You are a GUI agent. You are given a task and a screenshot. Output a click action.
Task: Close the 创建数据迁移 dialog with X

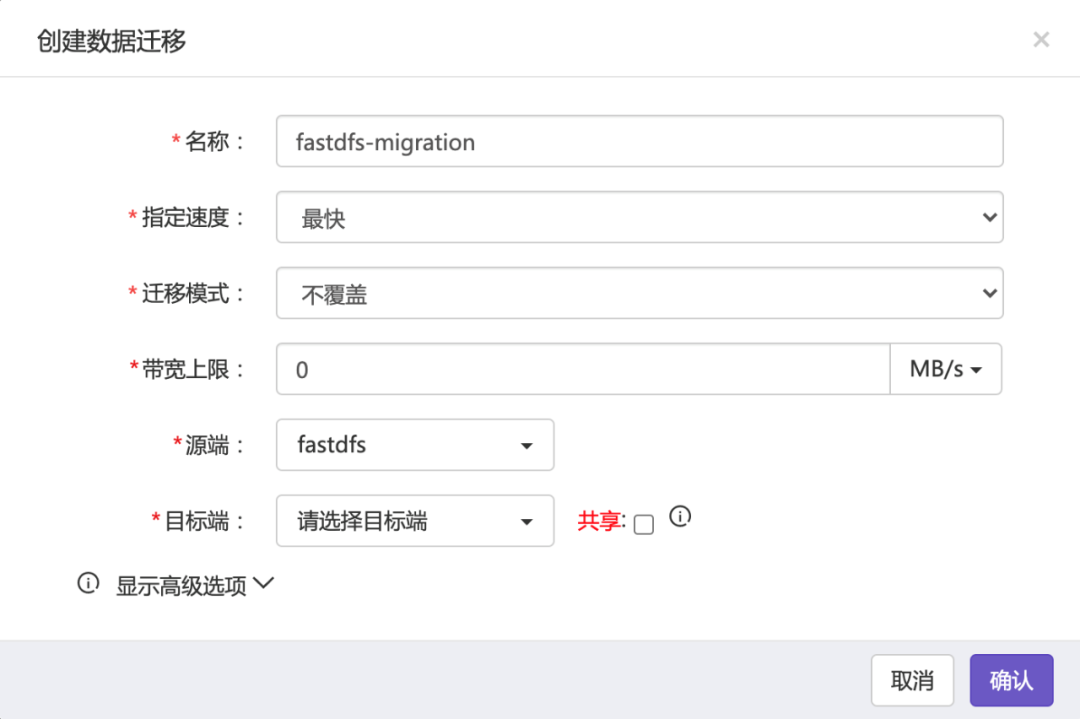tap(1041, 40)
